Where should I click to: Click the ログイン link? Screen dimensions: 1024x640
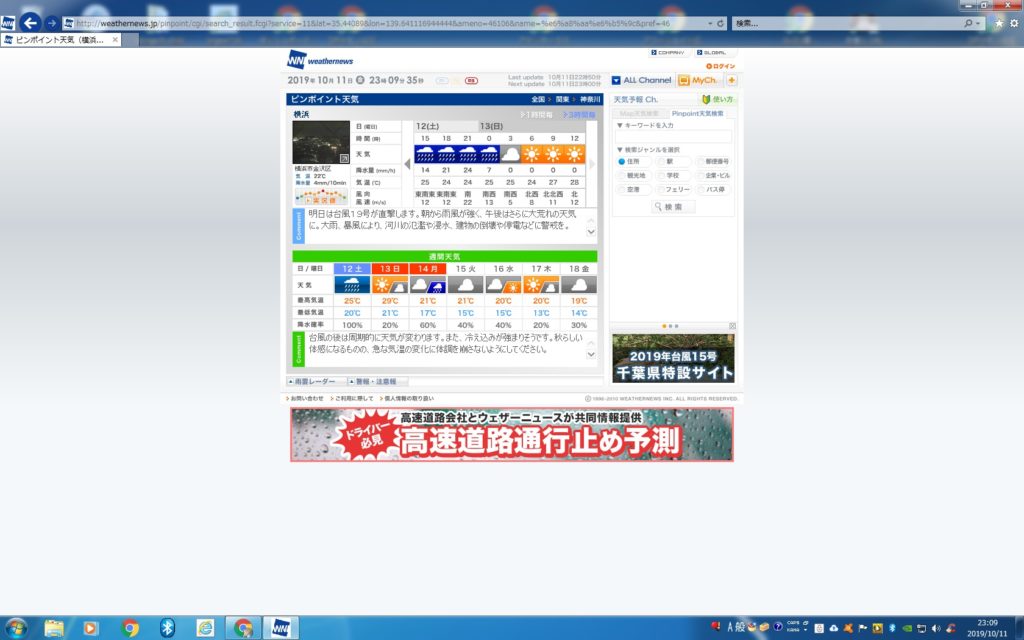click(722, 66)
